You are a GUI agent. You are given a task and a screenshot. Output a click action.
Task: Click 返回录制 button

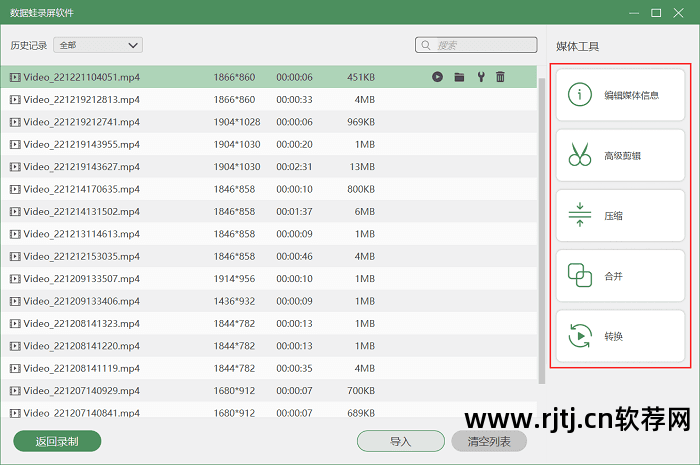tap(57, 441)
